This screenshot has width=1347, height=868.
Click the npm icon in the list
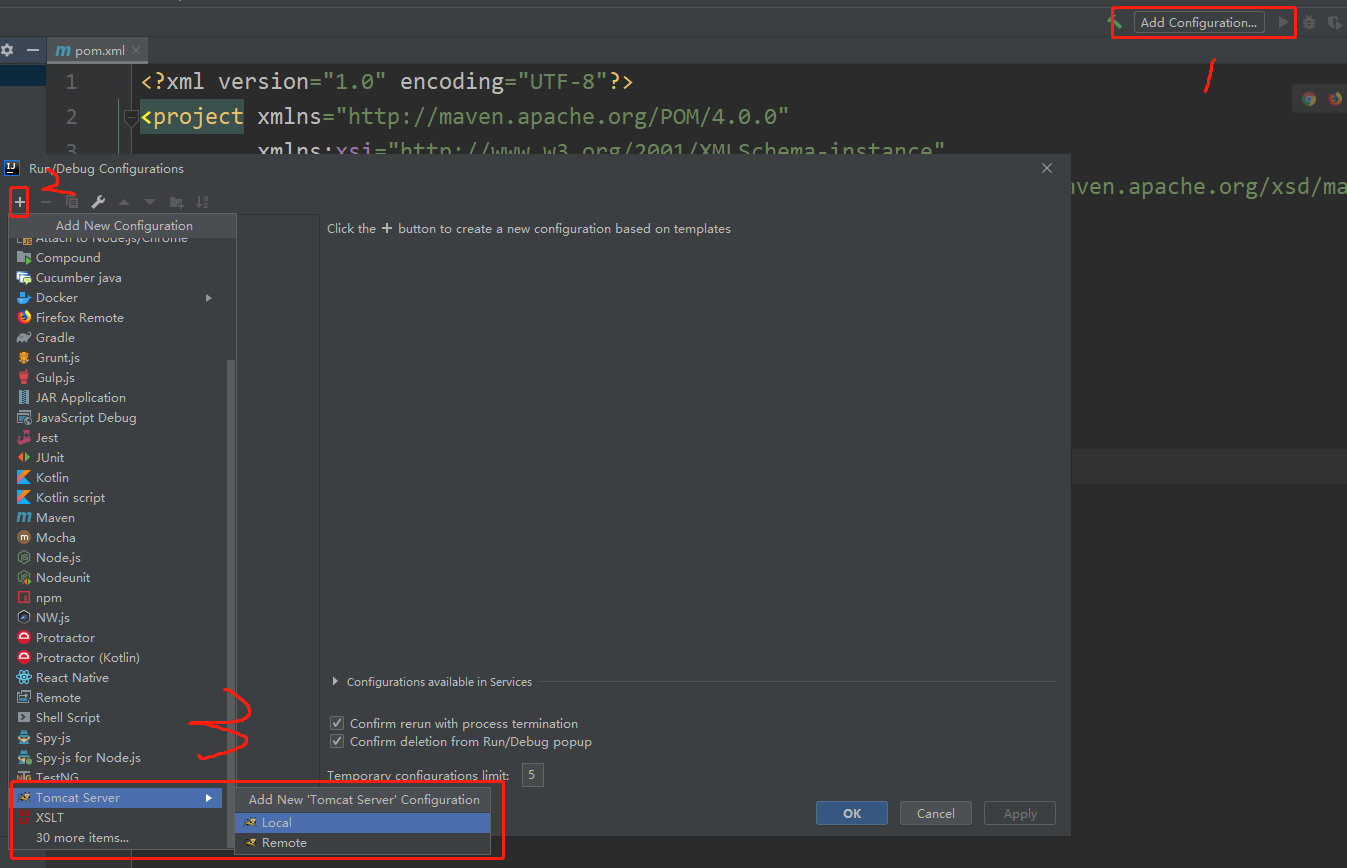(x=24, y=597)
